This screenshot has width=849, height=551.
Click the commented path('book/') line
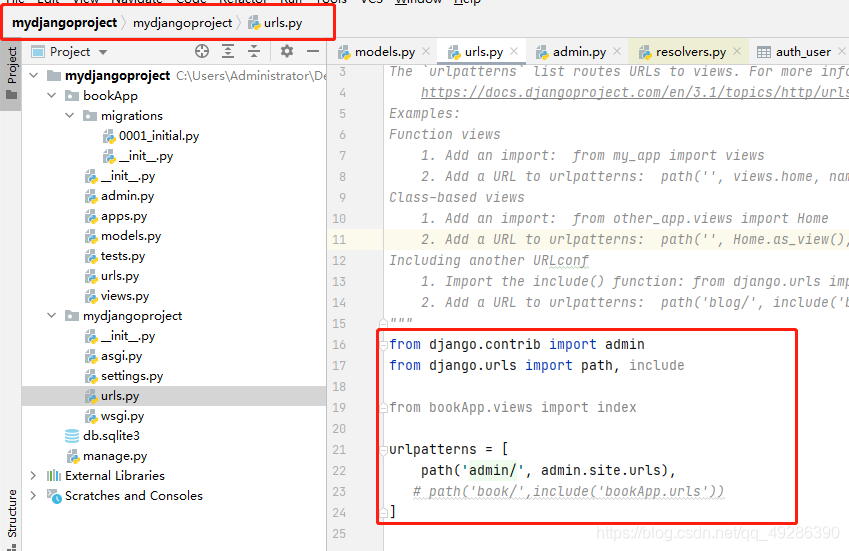coord(569,491)
